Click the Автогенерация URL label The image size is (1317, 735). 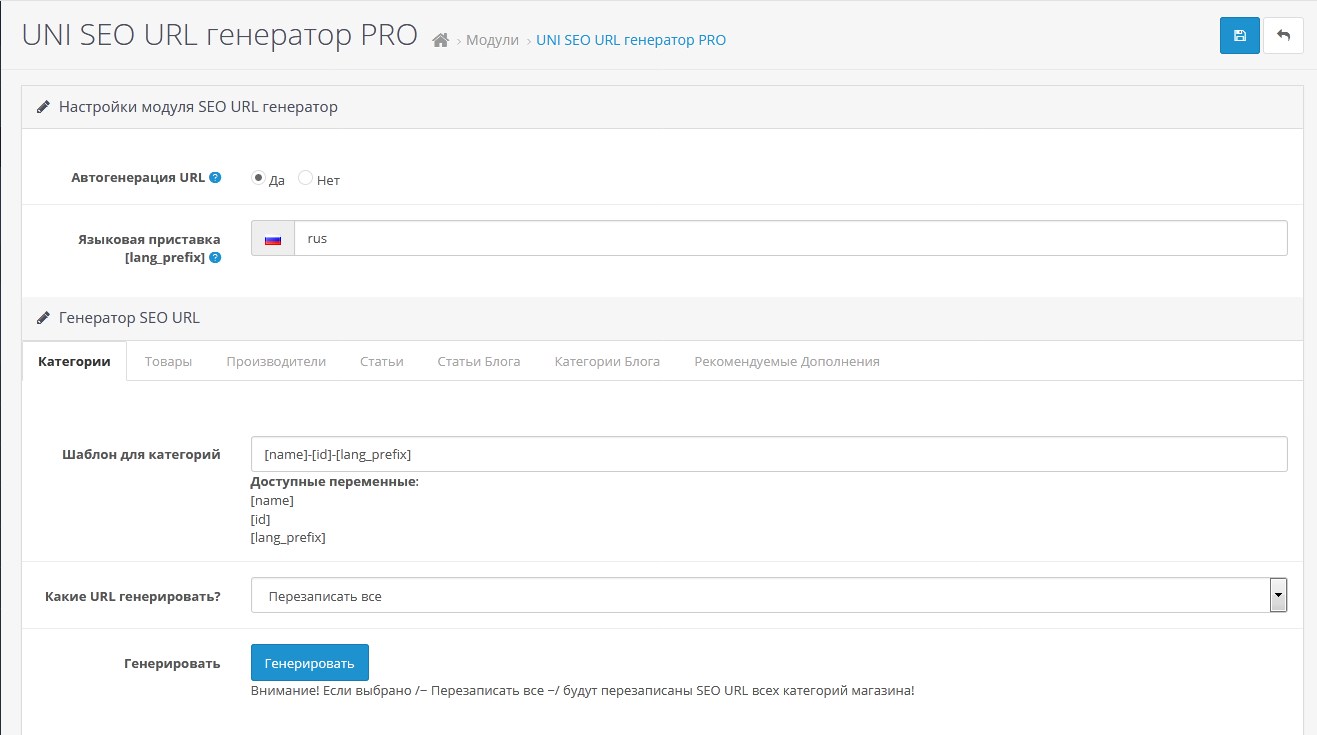(x=138, y=178)
